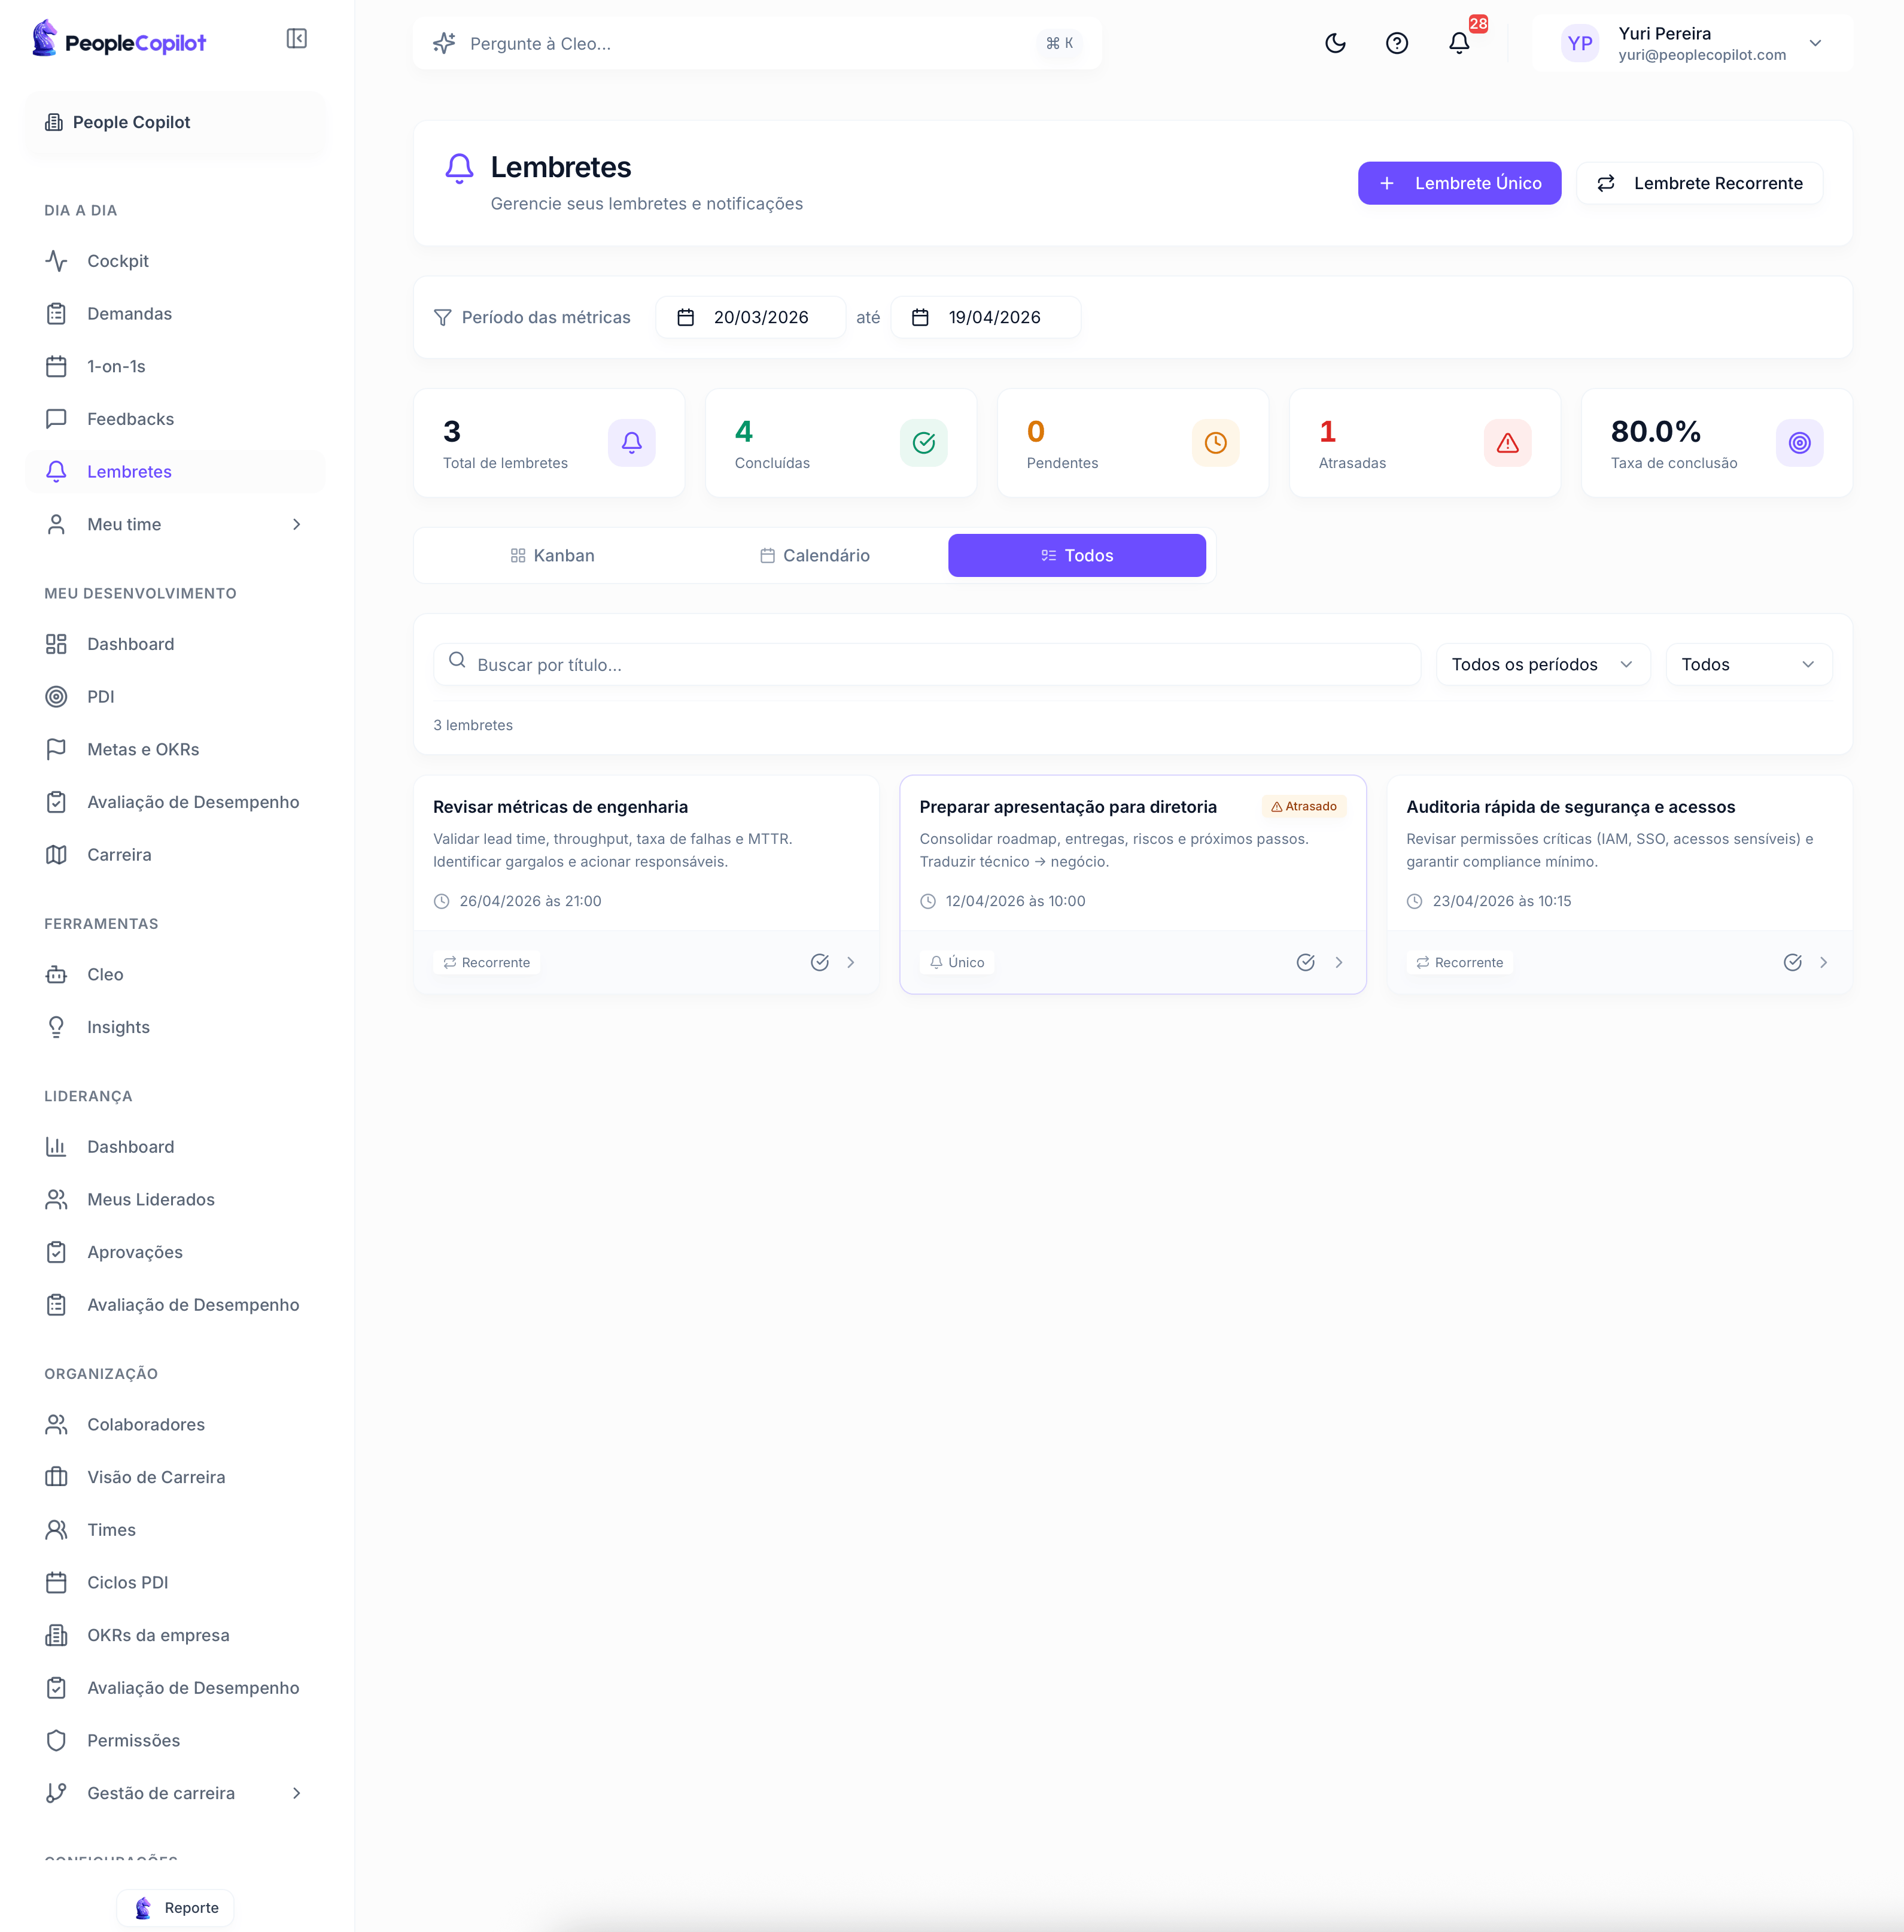The height and width of the screenshot is (1932, 1904).
Task: Go to 1-on-1s page
Action: pyautogui.click(x=175, y=366)
